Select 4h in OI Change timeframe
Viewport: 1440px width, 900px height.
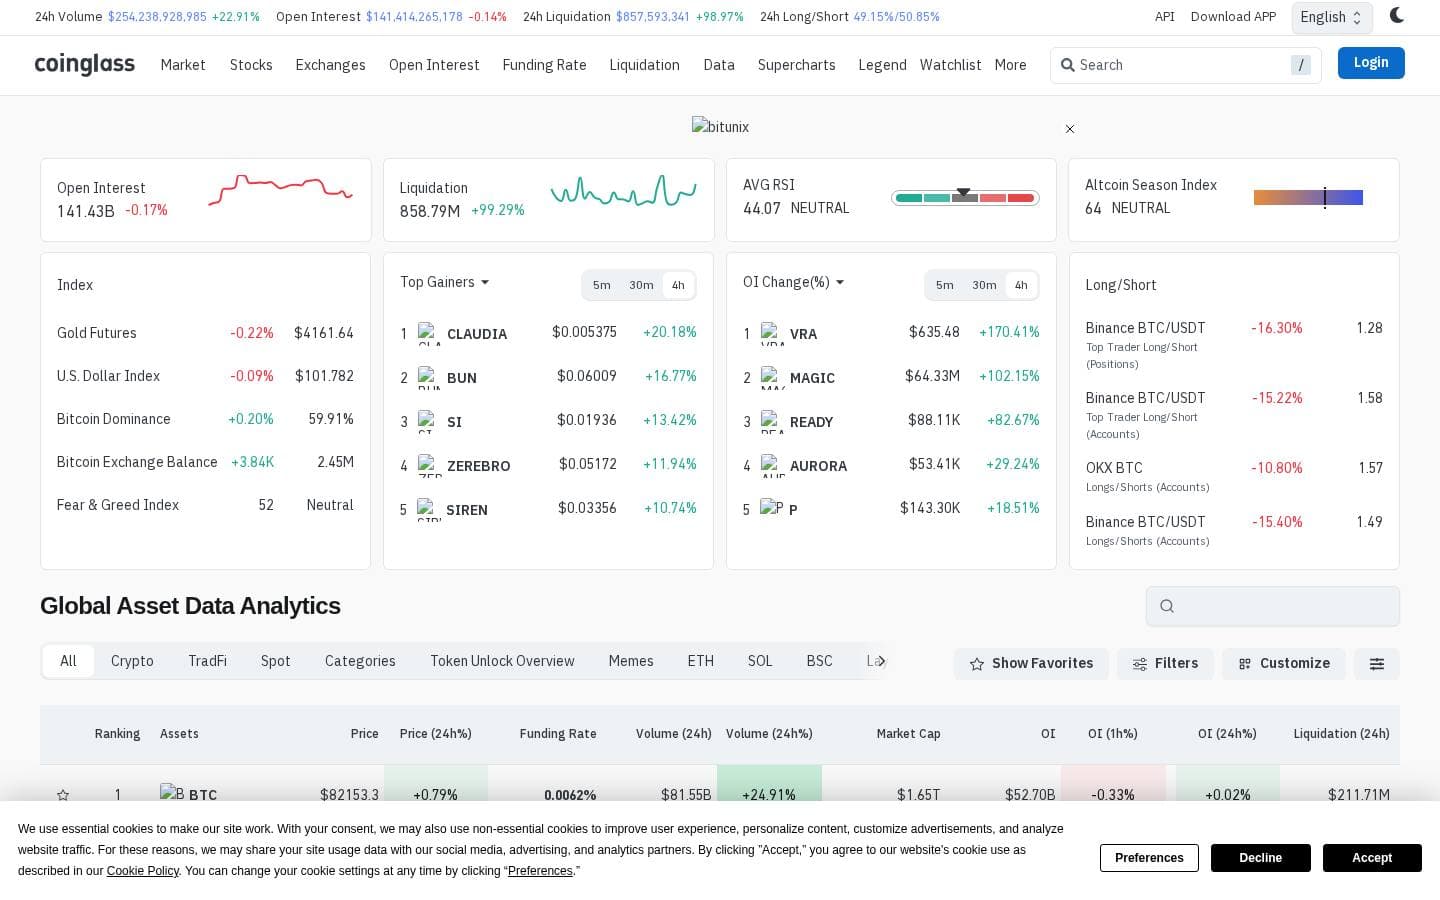(x=1021, y=285)
